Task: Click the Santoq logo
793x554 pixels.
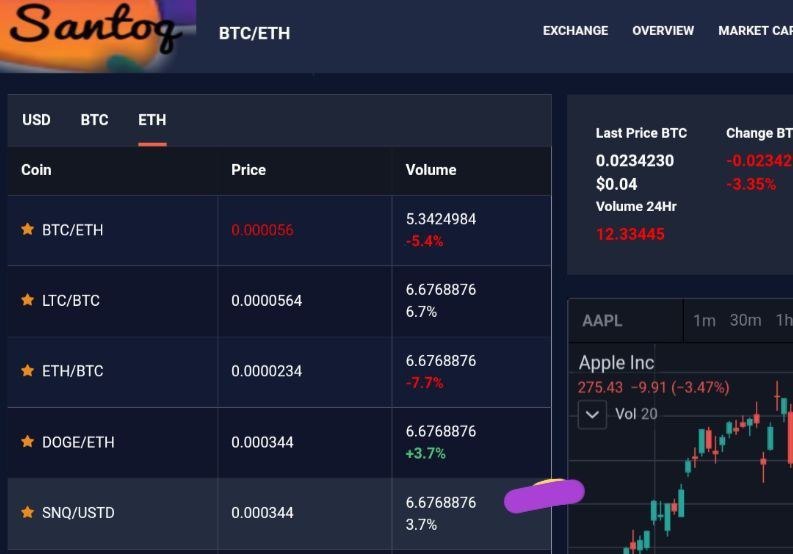Action: (96, 32)
